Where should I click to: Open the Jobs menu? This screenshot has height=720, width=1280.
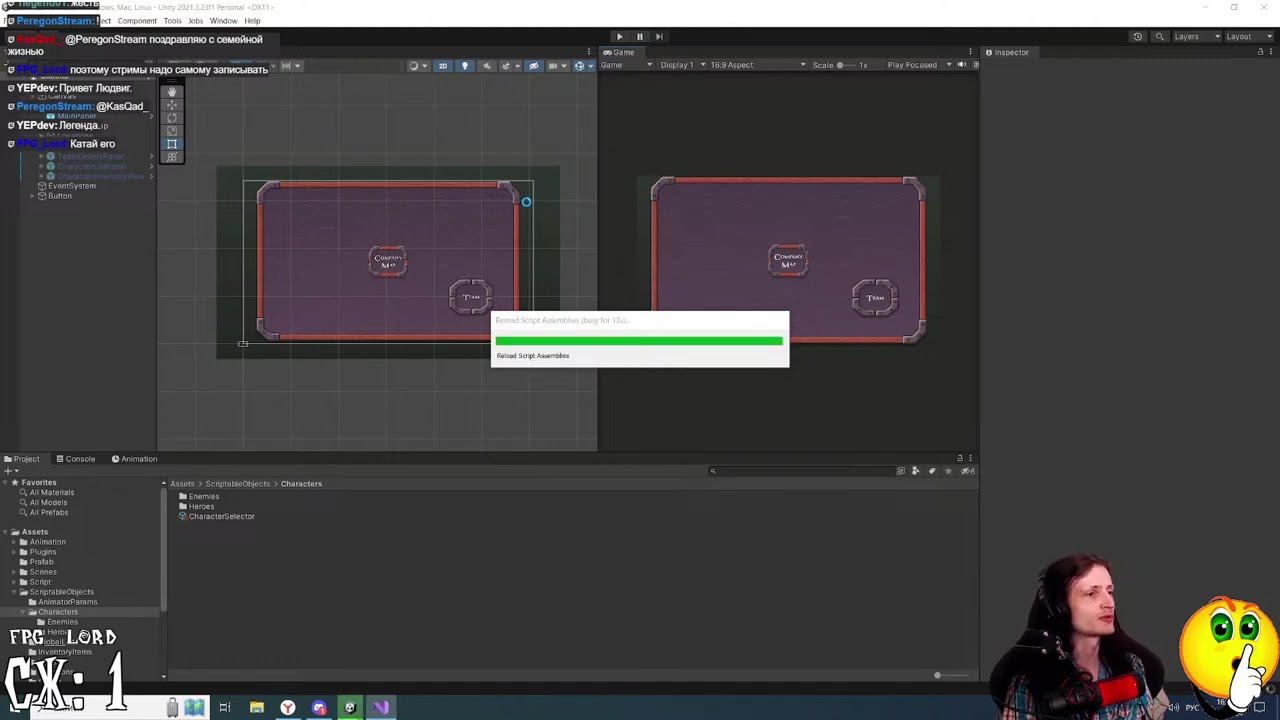click(196, 21)
